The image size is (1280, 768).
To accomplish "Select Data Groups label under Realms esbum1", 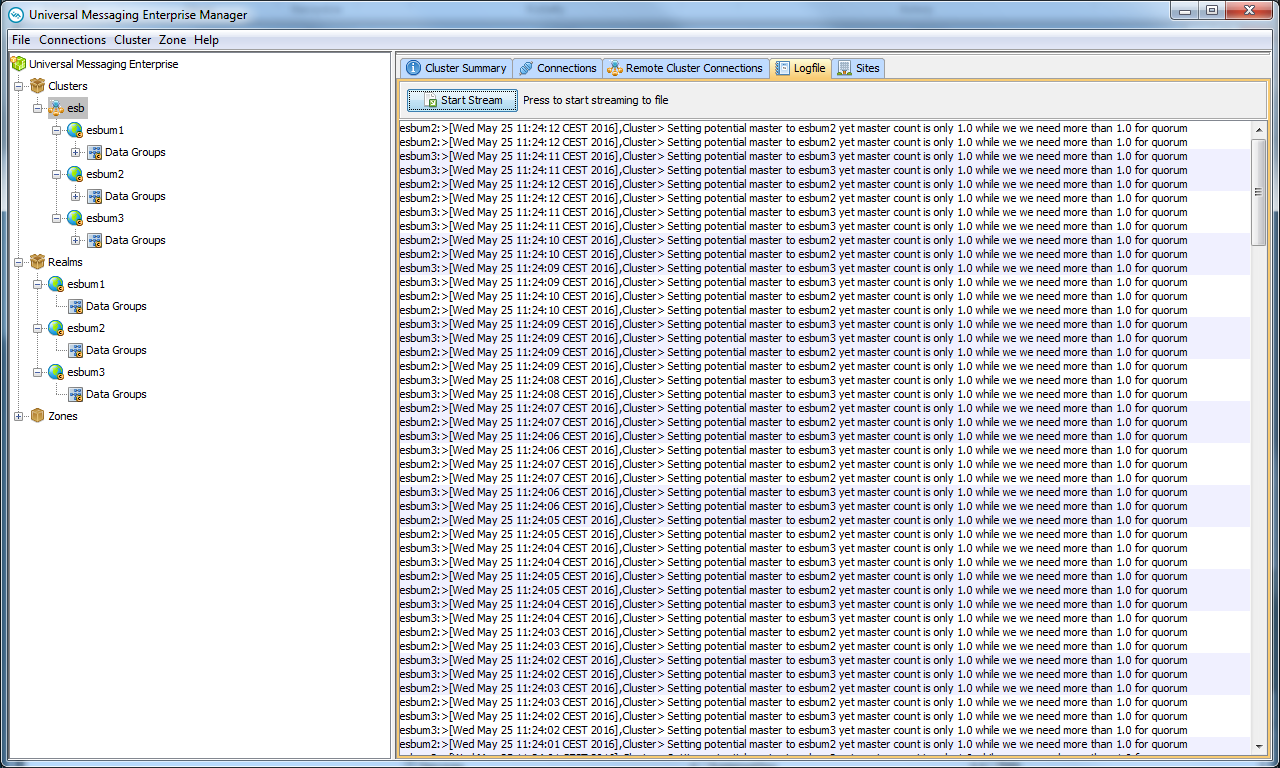I will click(116, 306).
